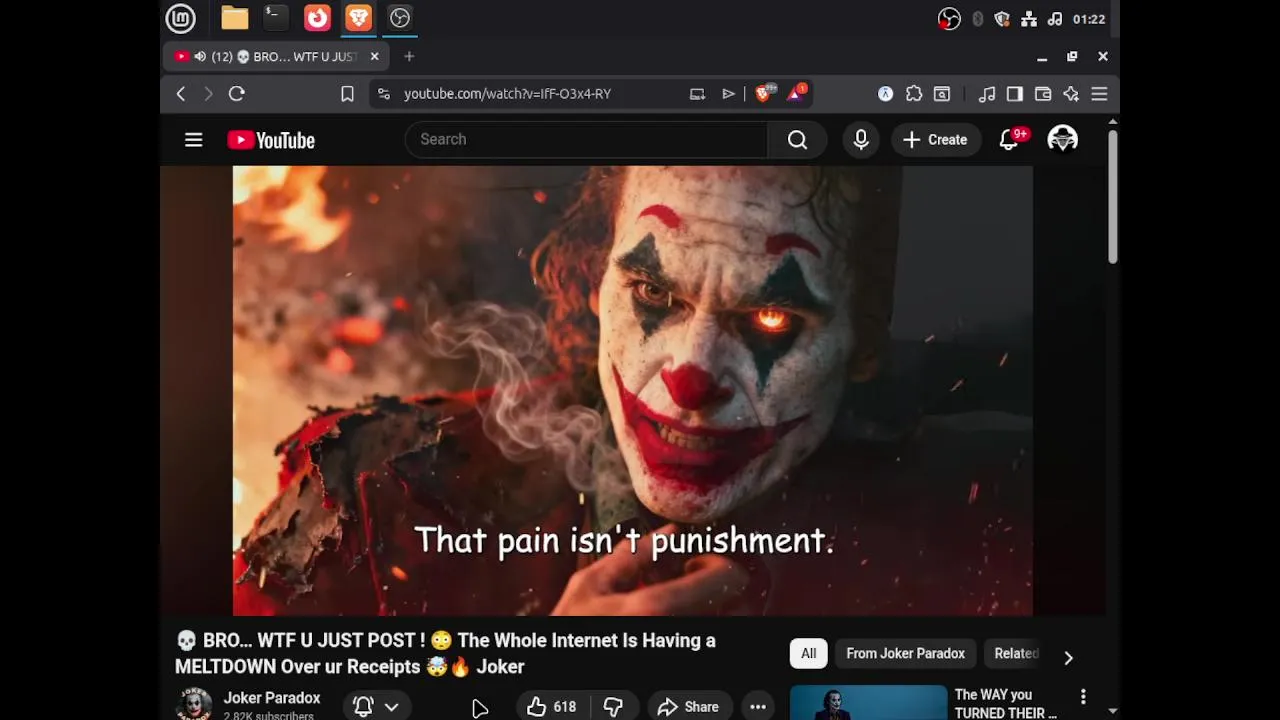The width and height of the screenshot is (1280, 720).
Task: Open the Create menu
Action: (x=935, y=140)
